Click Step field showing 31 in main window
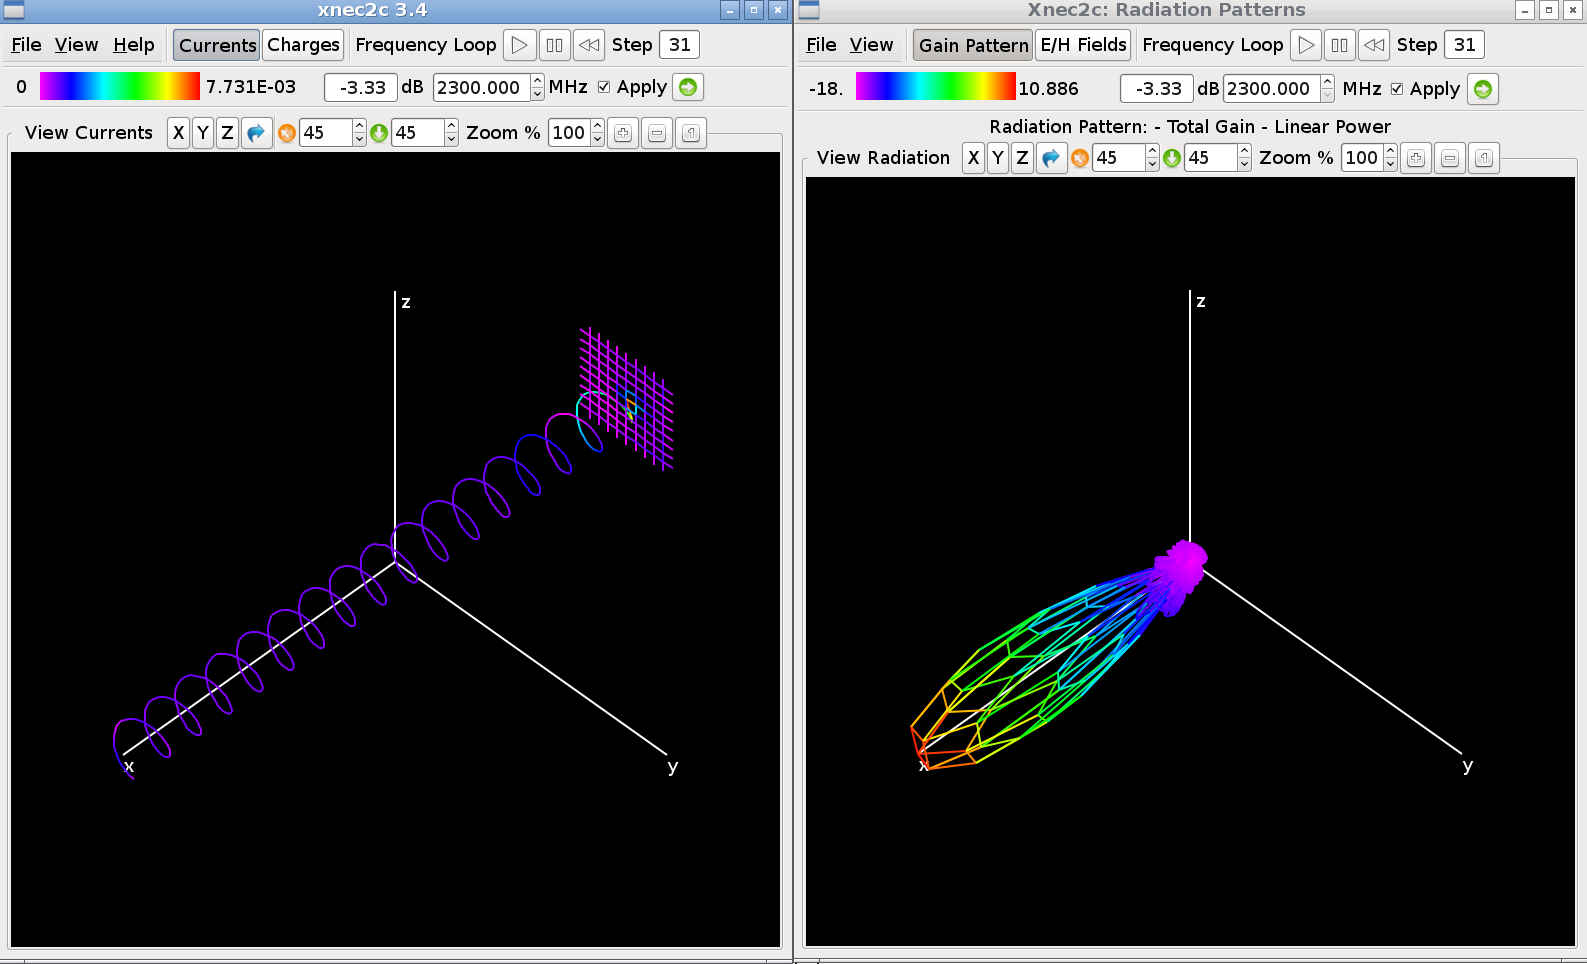 click(680, 45)
